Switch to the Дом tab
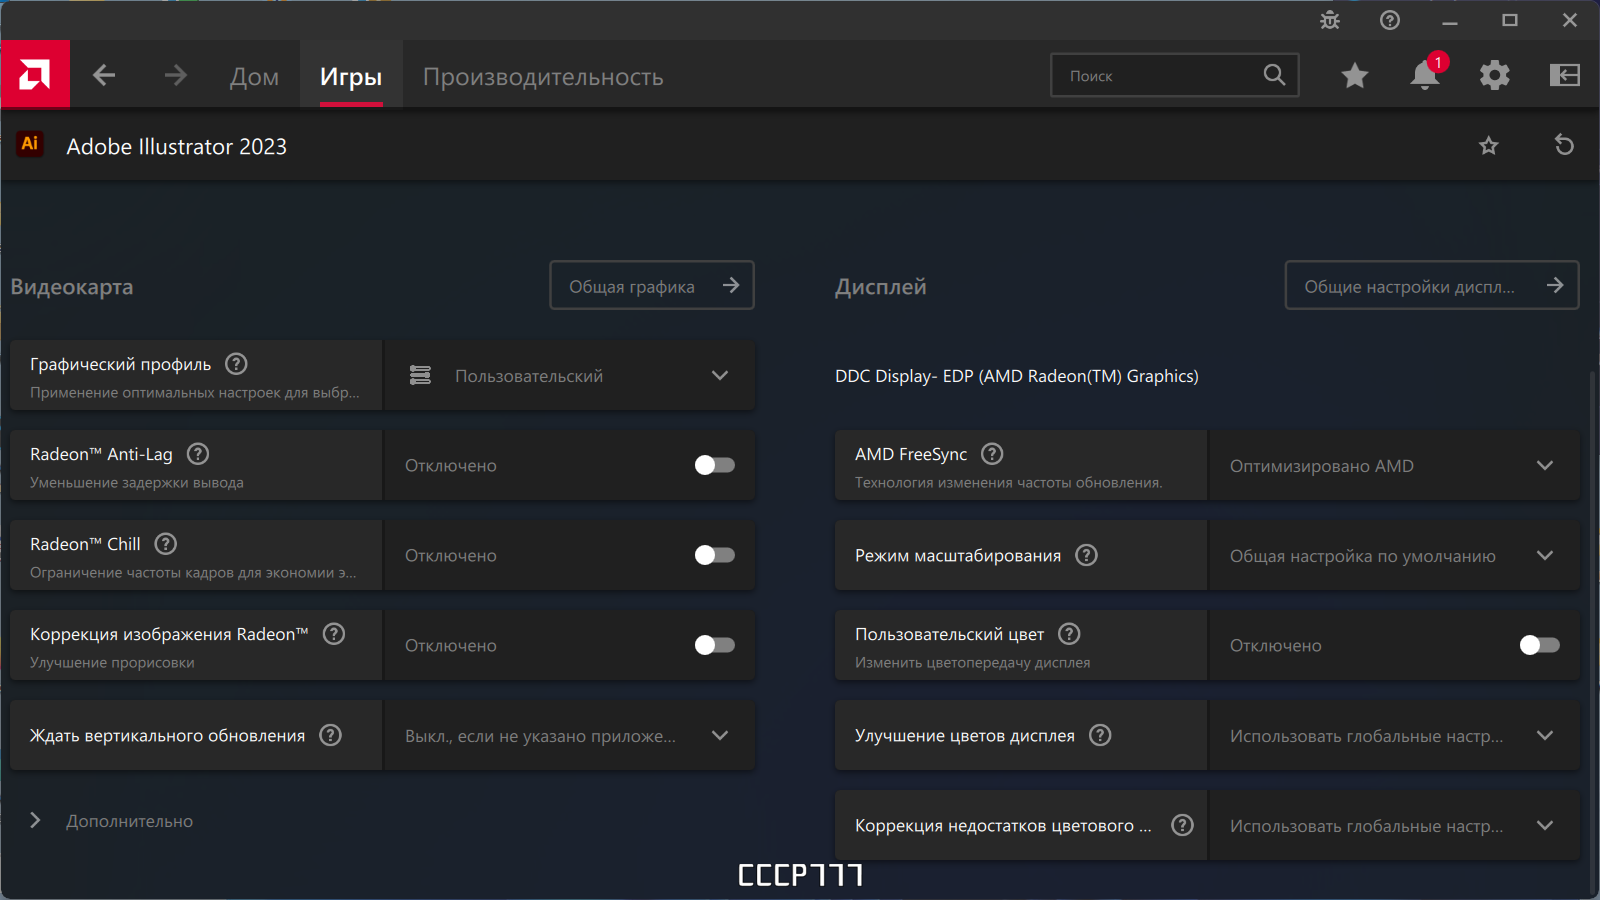The image size is (1600, 900). click(x=254, y=77)
